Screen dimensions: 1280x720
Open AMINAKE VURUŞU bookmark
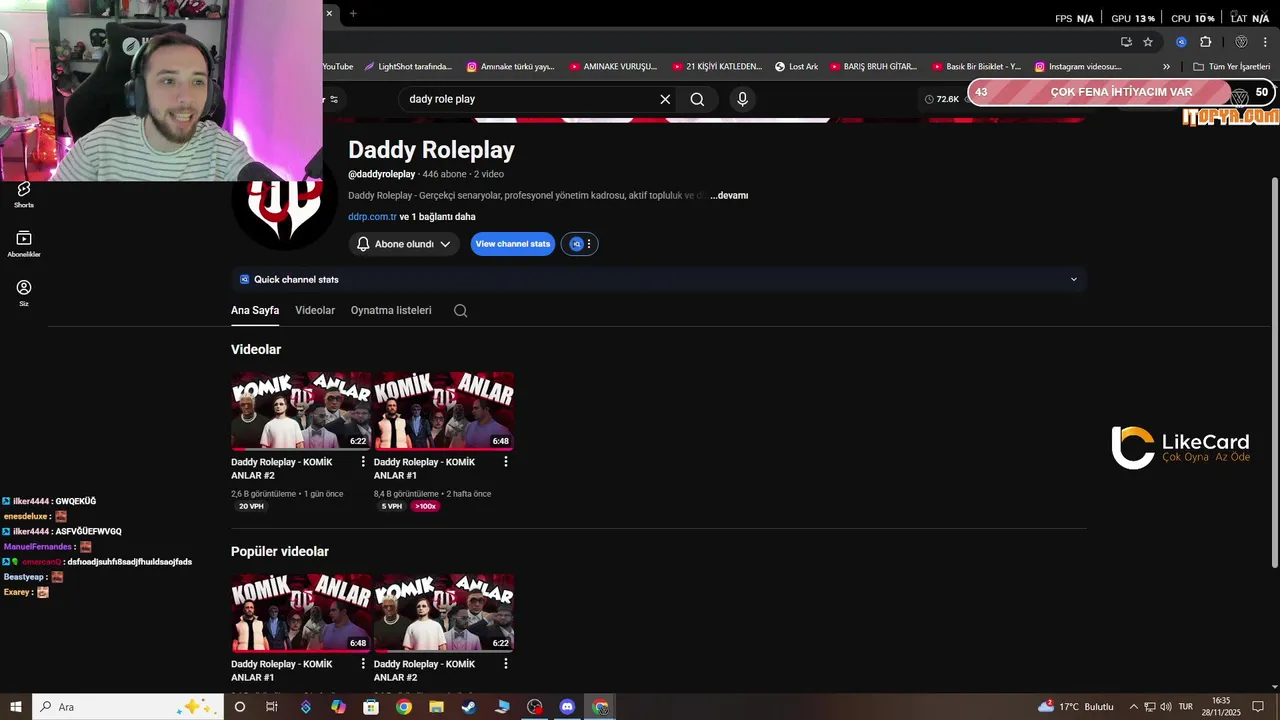pos(613,67)
